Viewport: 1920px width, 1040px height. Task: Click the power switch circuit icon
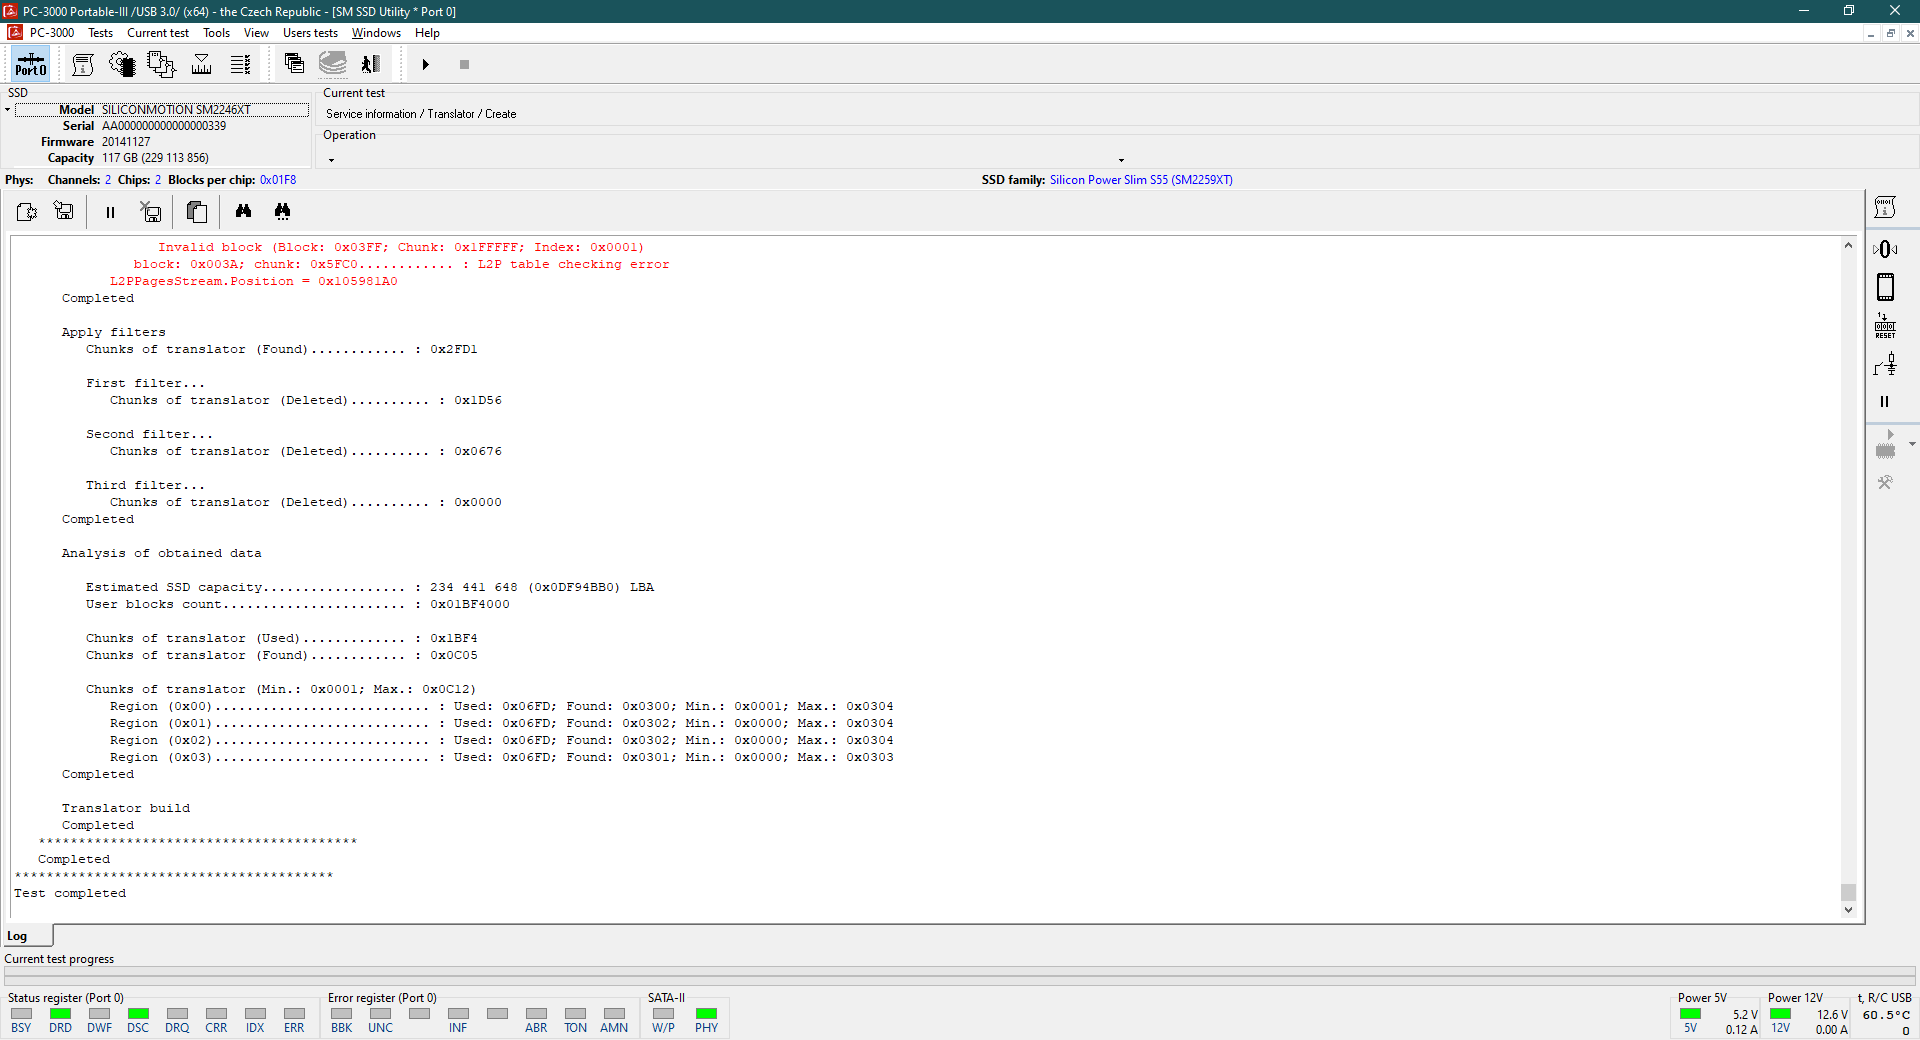[1885, 365]
